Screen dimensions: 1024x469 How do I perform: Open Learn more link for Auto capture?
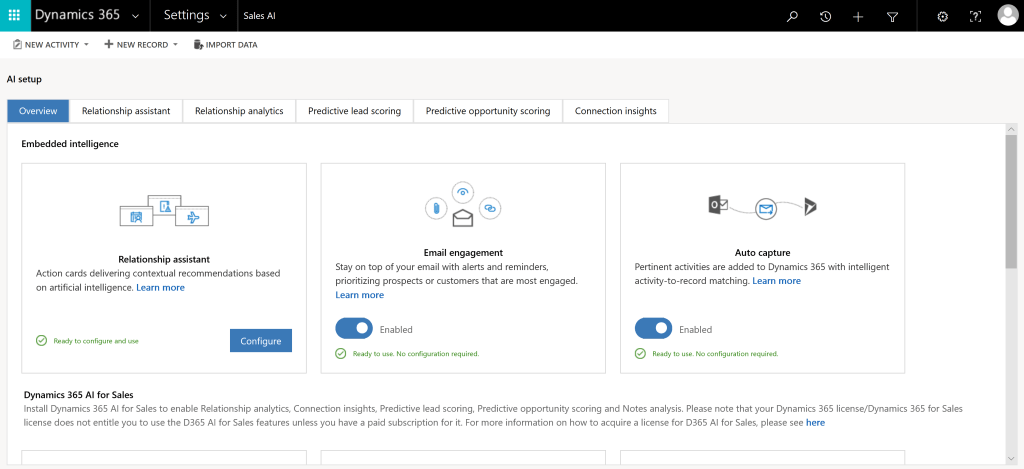coord(776,281)
